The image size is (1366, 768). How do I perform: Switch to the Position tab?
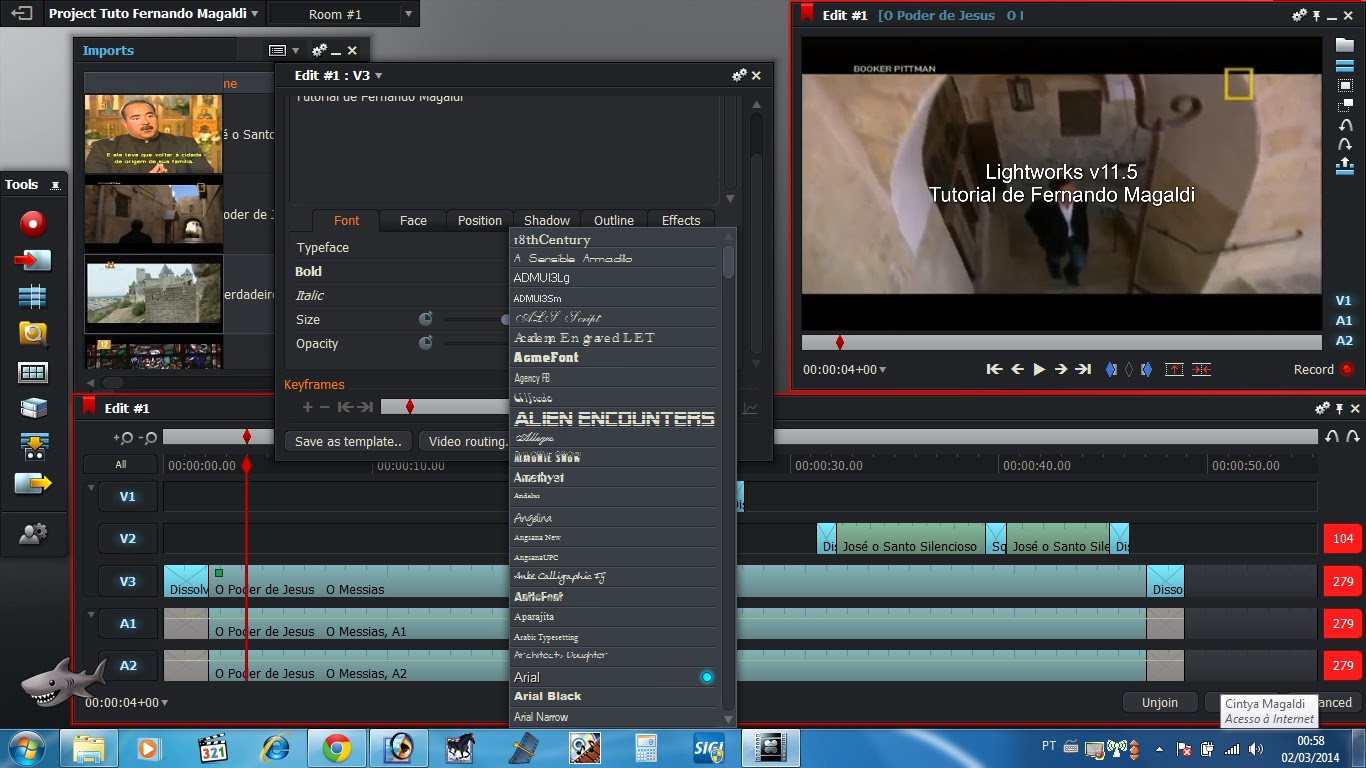click(x=480, y=220)
